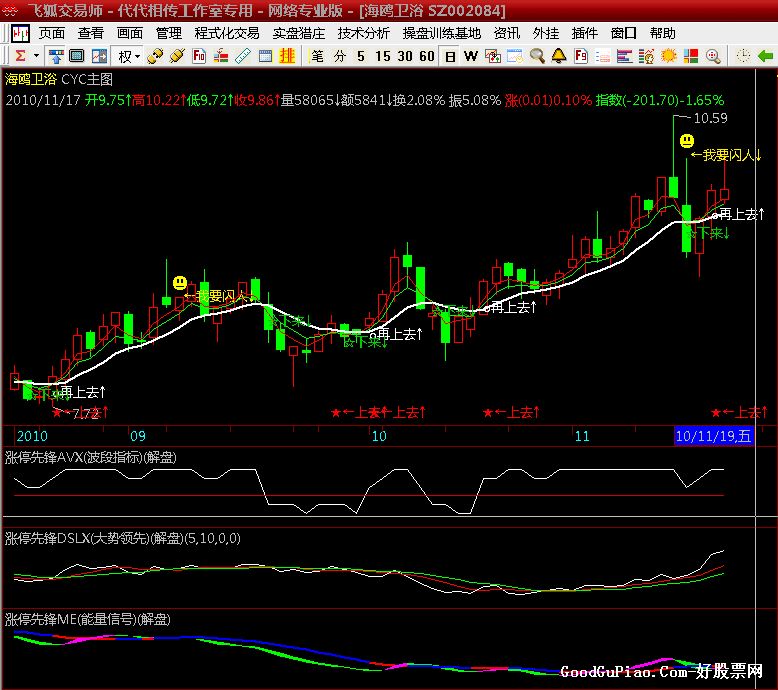Click the 笔 tick chart button
778x690 pixels.
tap(318, 56)
